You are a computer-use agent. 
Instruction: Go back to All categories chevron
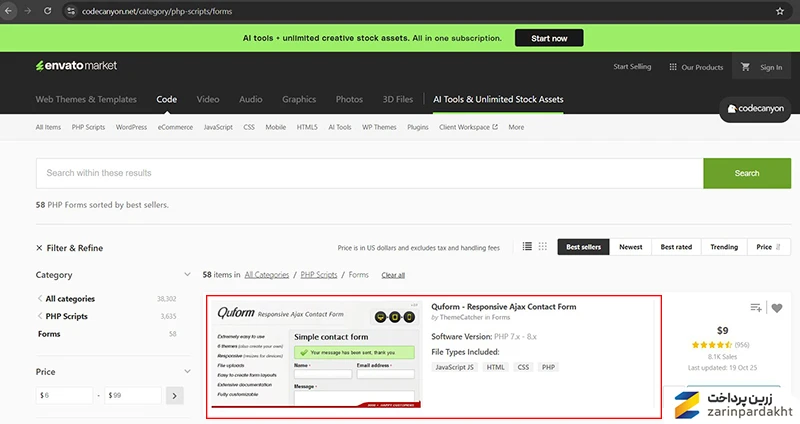[40, 298]
